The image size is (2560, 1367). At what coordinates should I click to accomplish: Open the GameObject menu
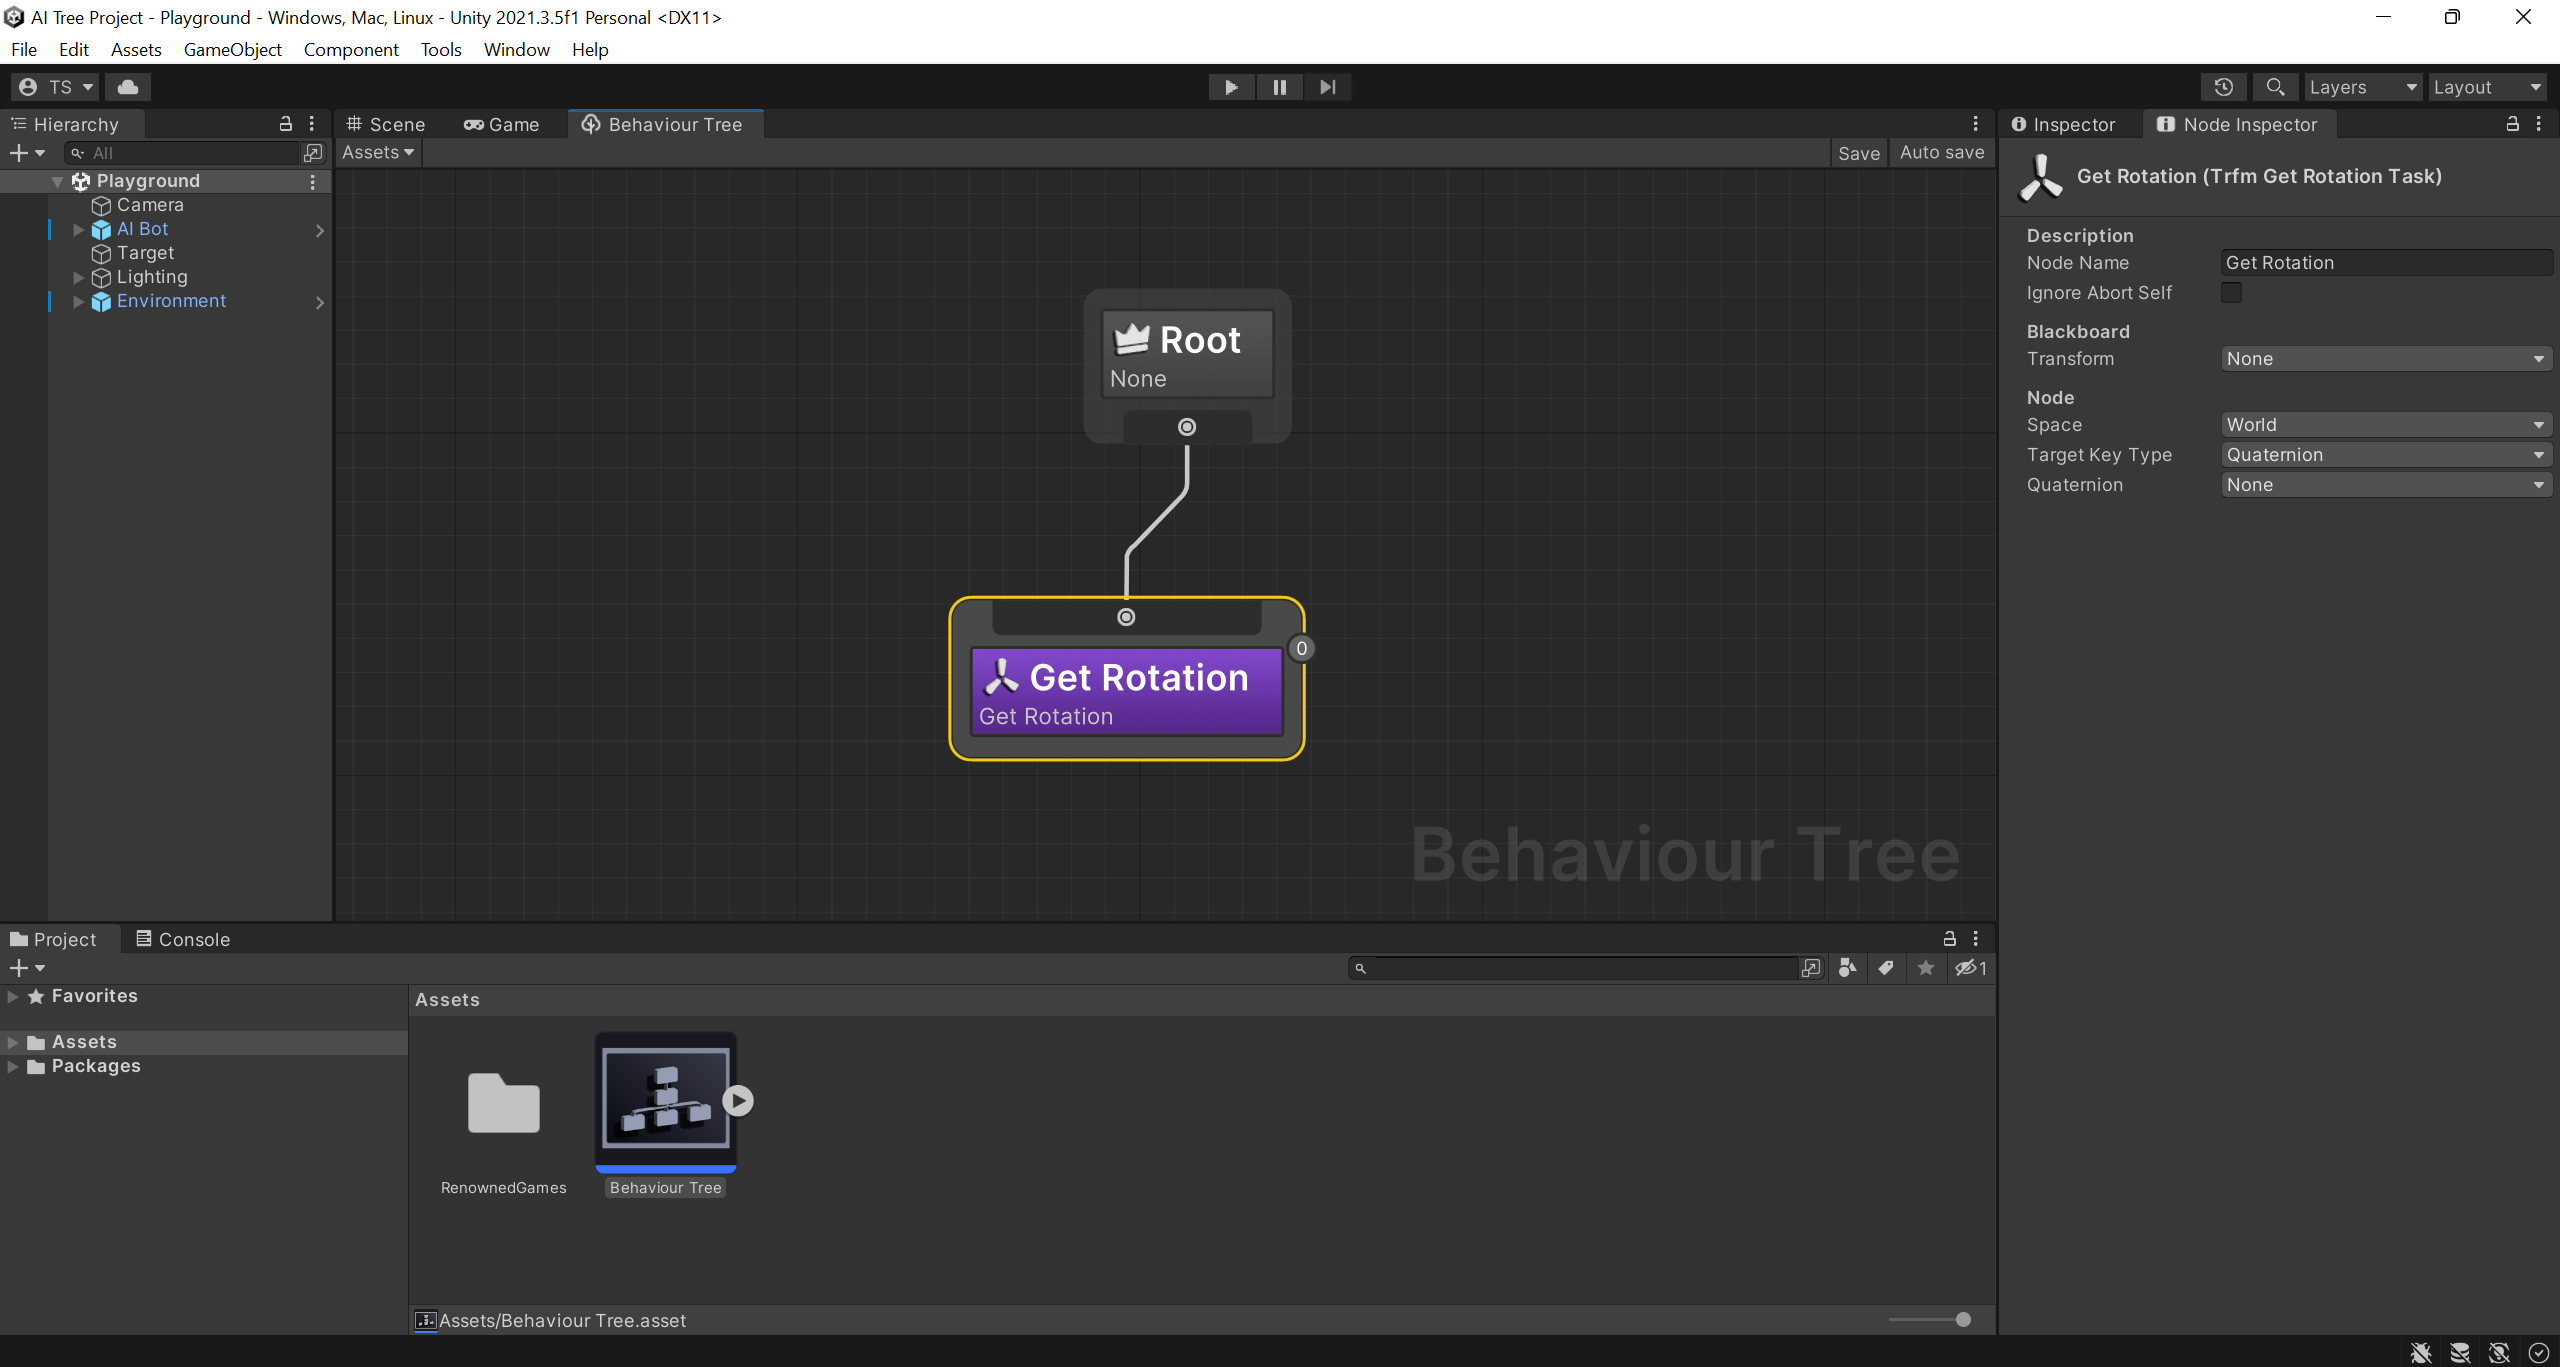click(x=232, y=50)
